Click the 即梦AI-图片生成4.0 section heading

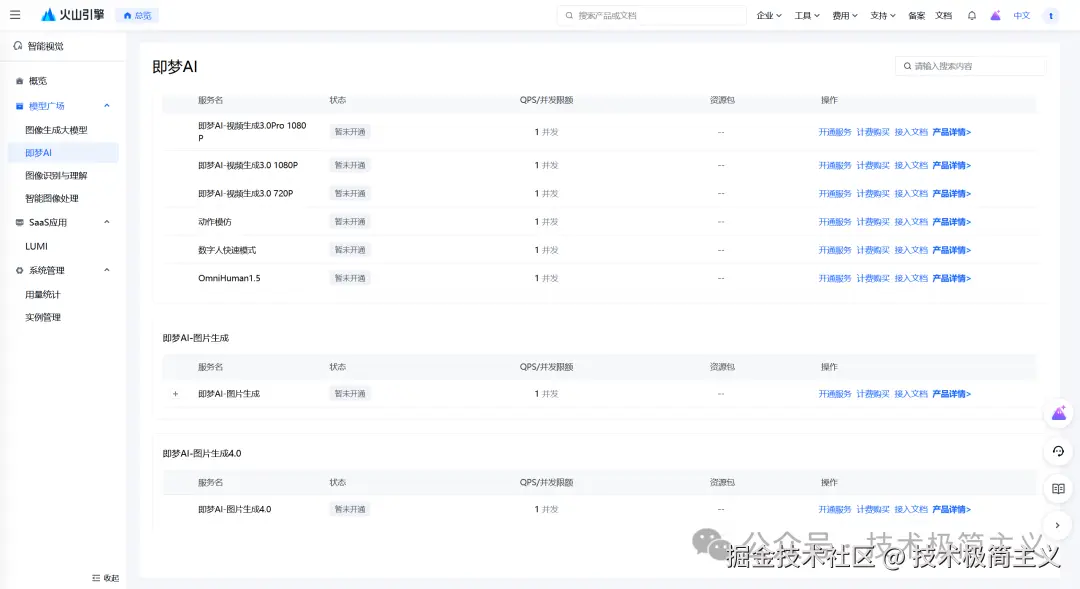[202, 453]
